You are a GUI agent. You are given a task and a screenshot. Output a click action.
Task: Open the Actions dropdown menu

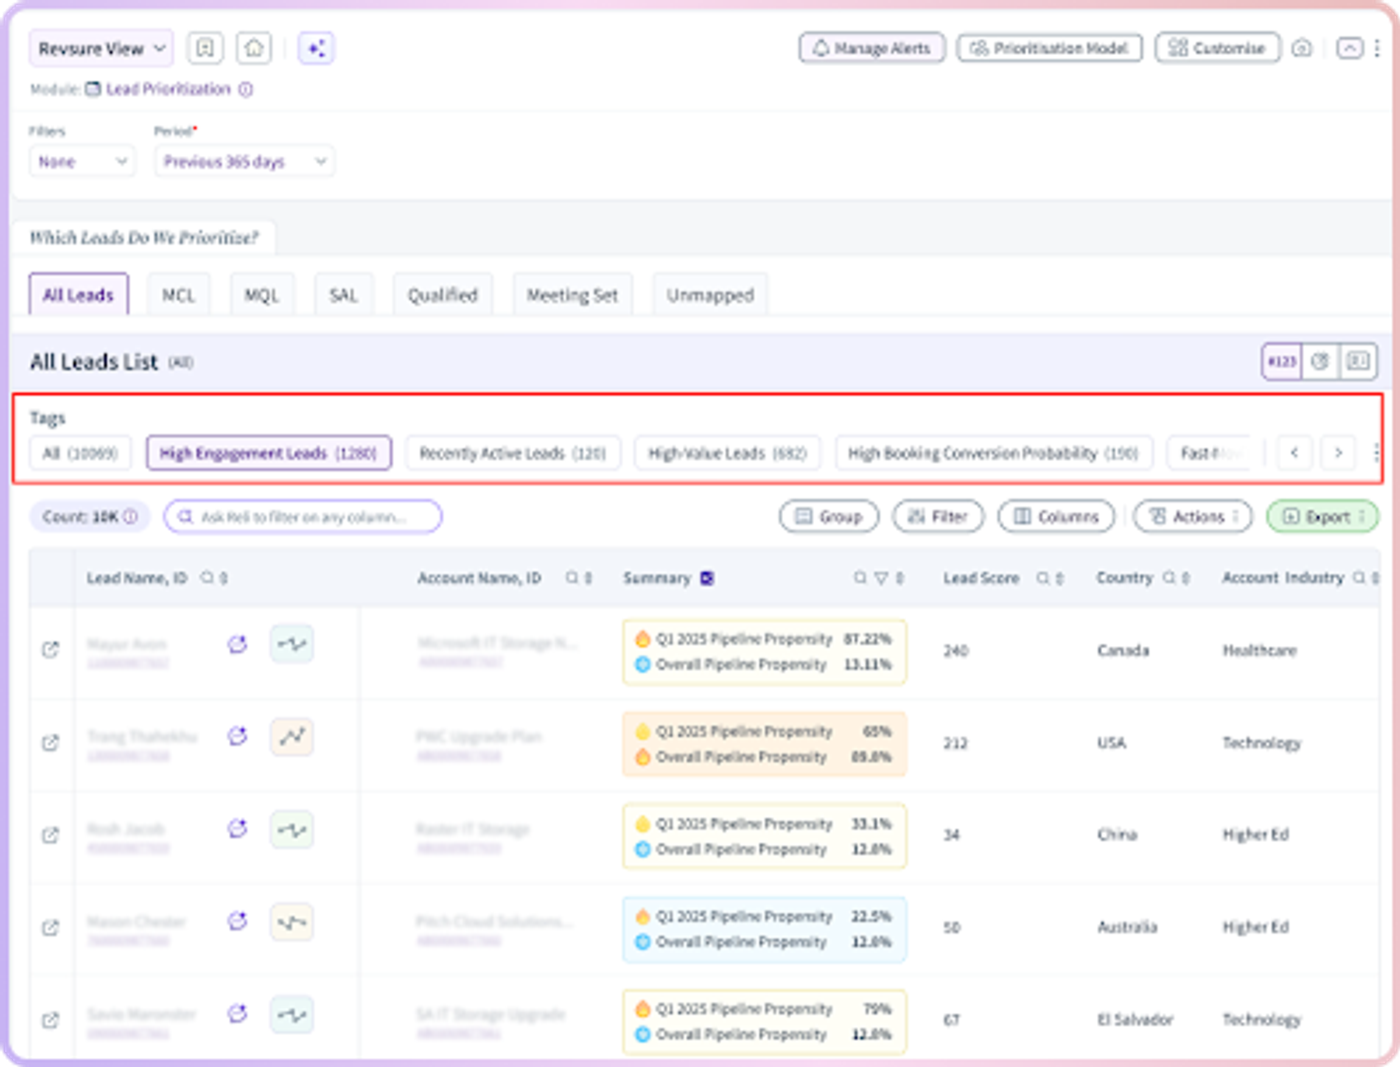pos(1193,517)
